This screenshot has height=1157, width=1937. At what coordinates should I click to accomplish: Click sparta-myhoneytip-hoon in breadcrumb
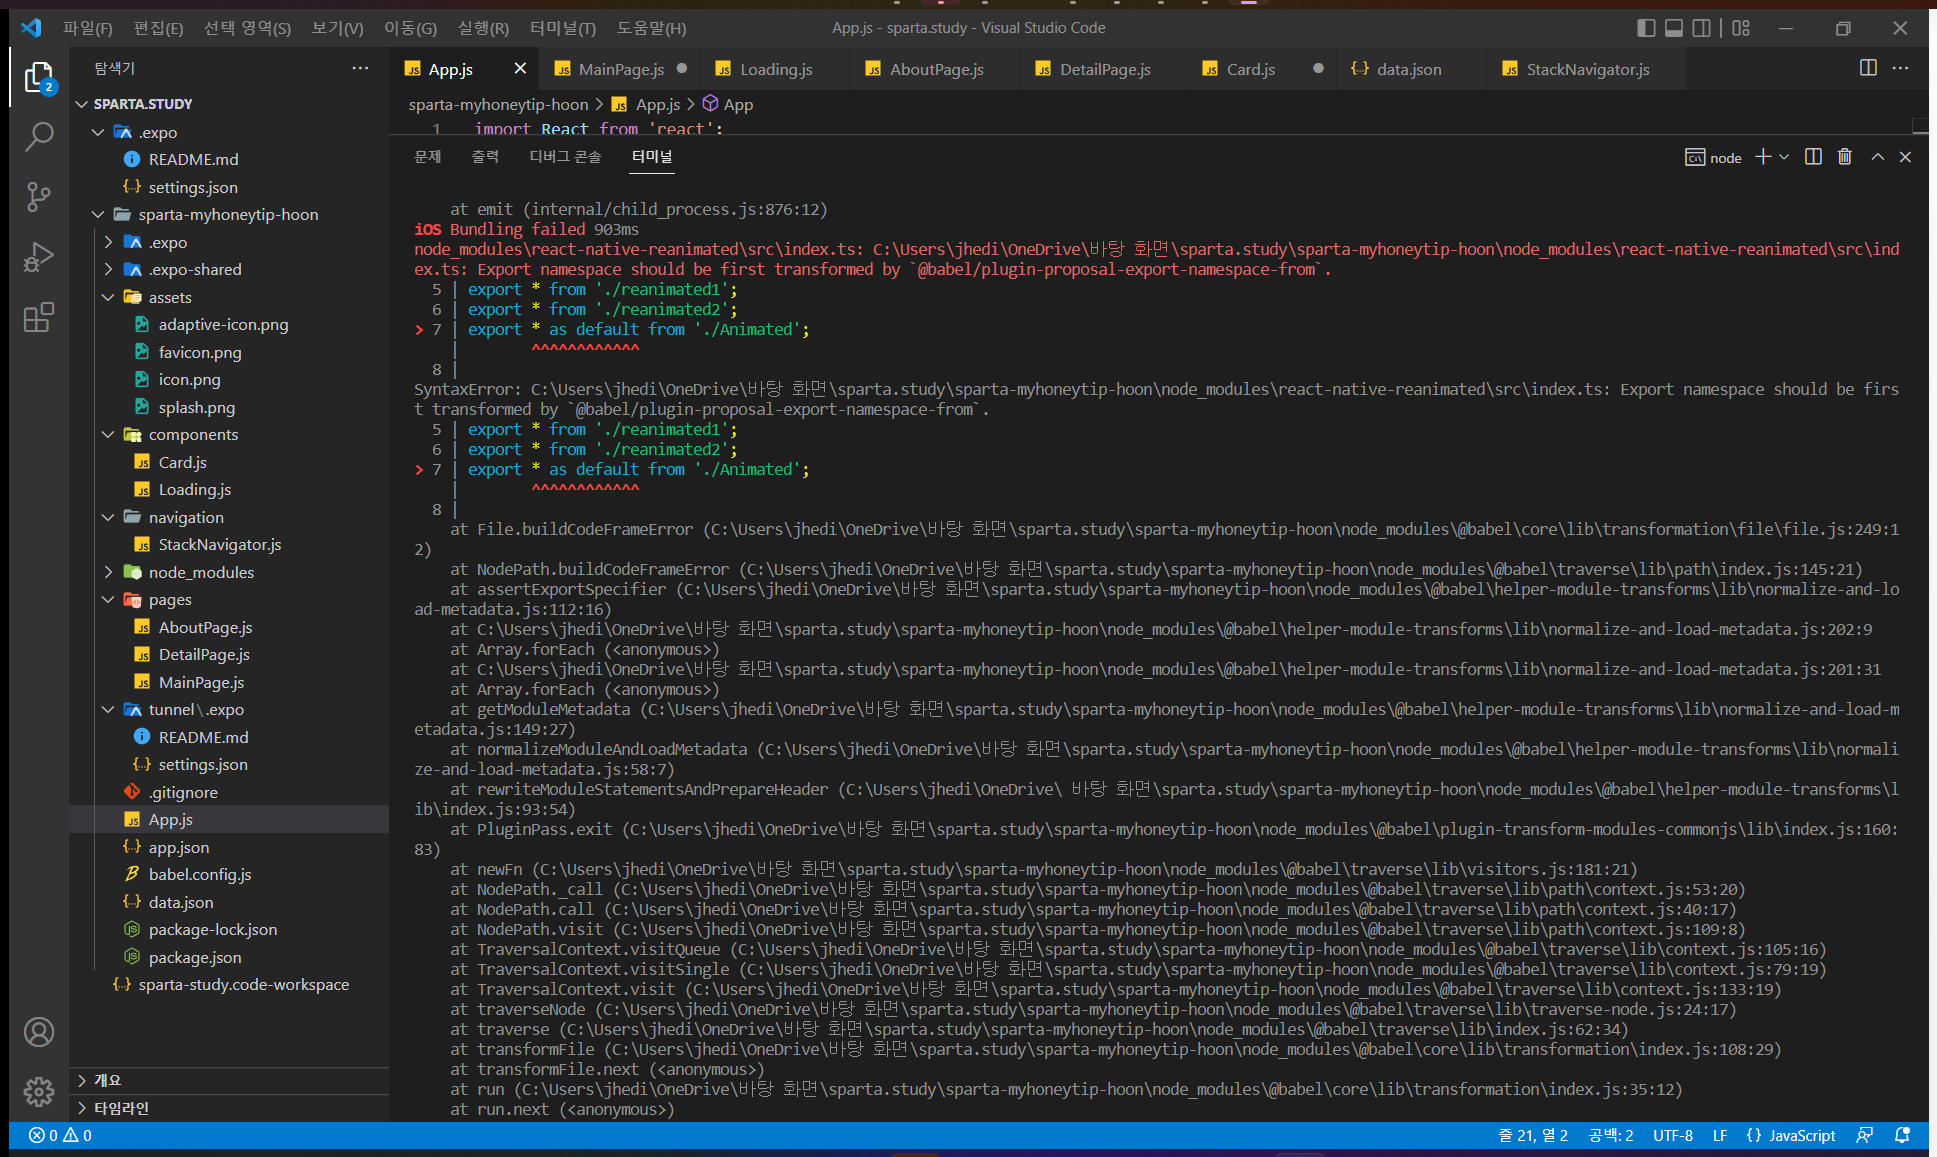tap(498, 104)
